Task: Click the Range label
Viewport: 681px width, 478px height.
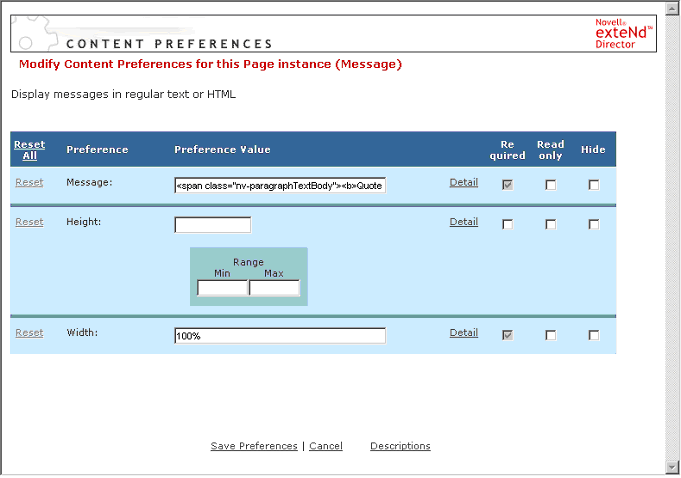Action: point(248,262)
